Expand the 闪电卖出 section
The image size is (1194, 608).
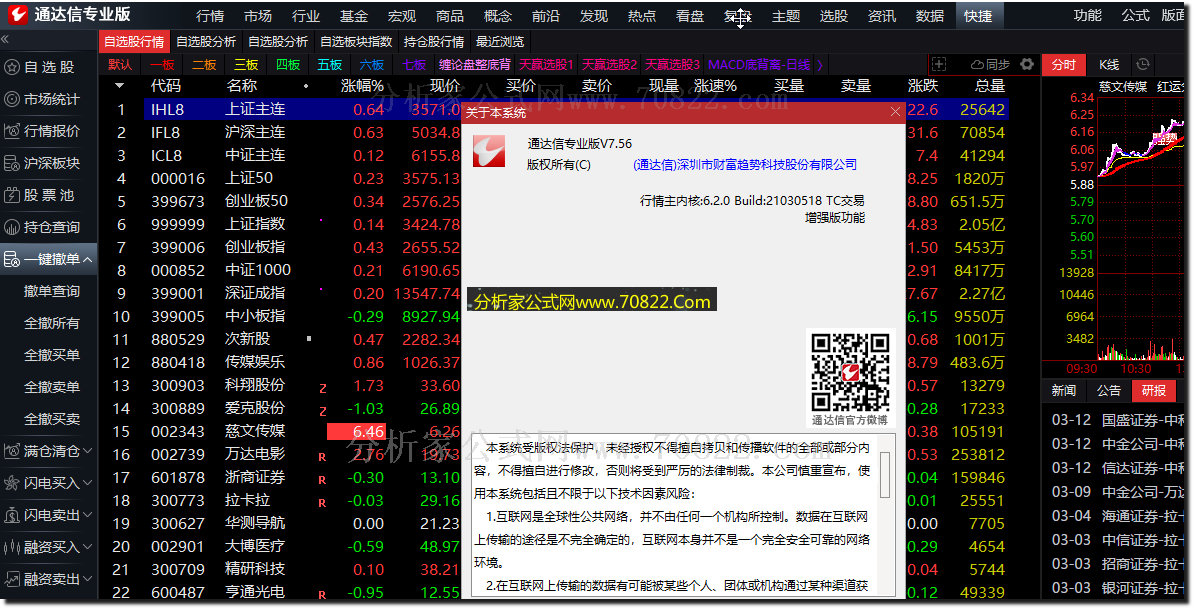click(x=88, y=515)
